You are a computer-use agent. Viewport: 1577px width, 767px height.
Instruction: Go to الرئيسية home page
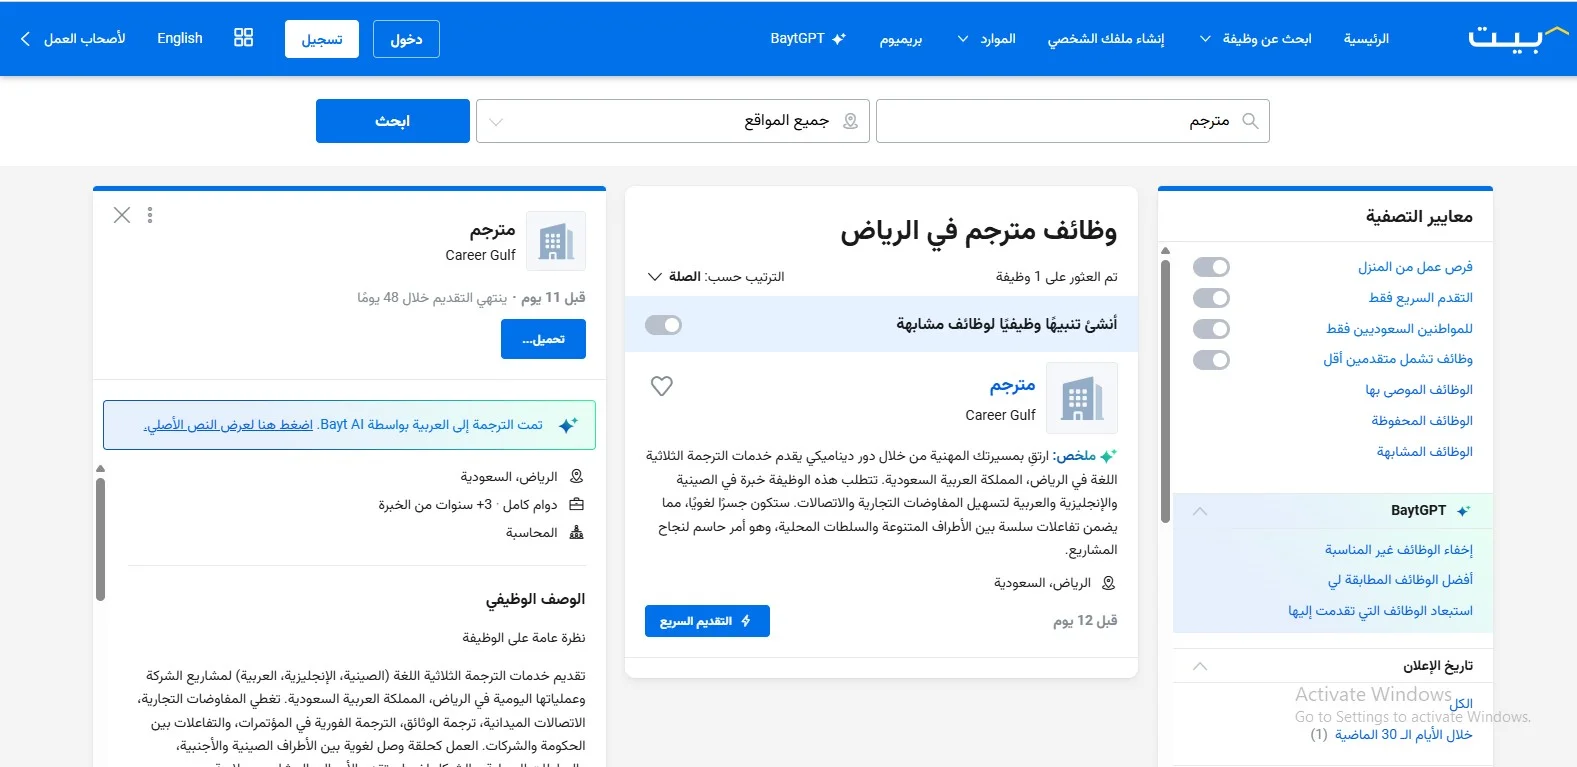(1366, 39)
